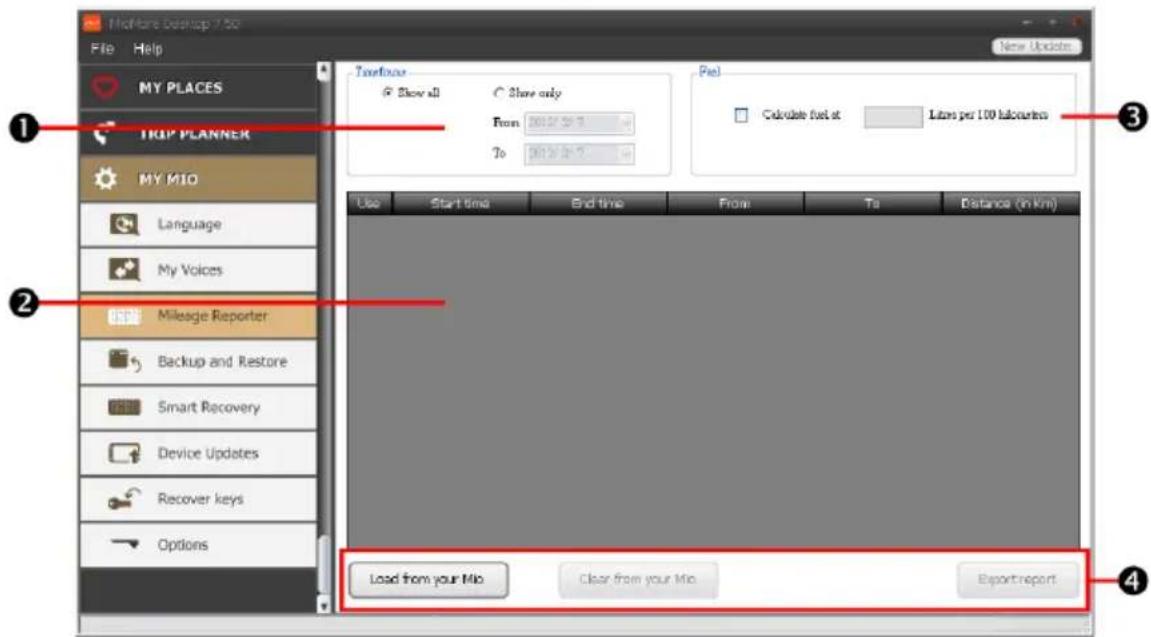Image resolution: width=1151 pixels, height=637 pixels.
Task: Click the Backup and Restore icon
Action: (124, 360)
